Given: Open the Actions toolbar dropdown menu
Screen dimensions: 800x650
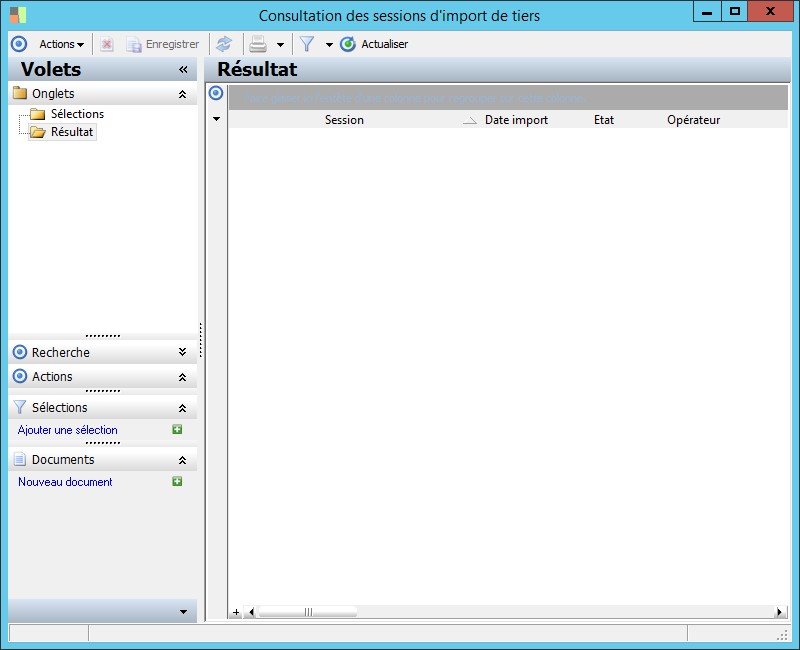Looking at the screenshot, I should click(x=61, y=44).
